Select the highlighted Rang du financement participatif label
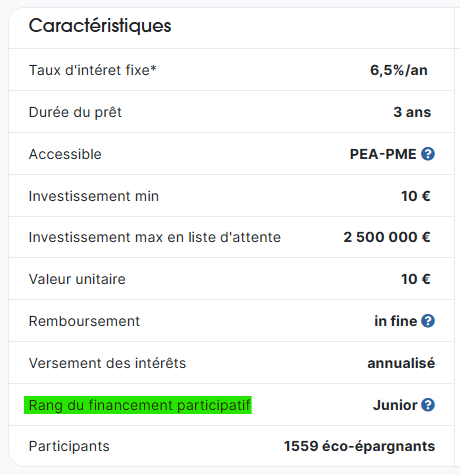This screenshot has width=460, height=475. 138,405
